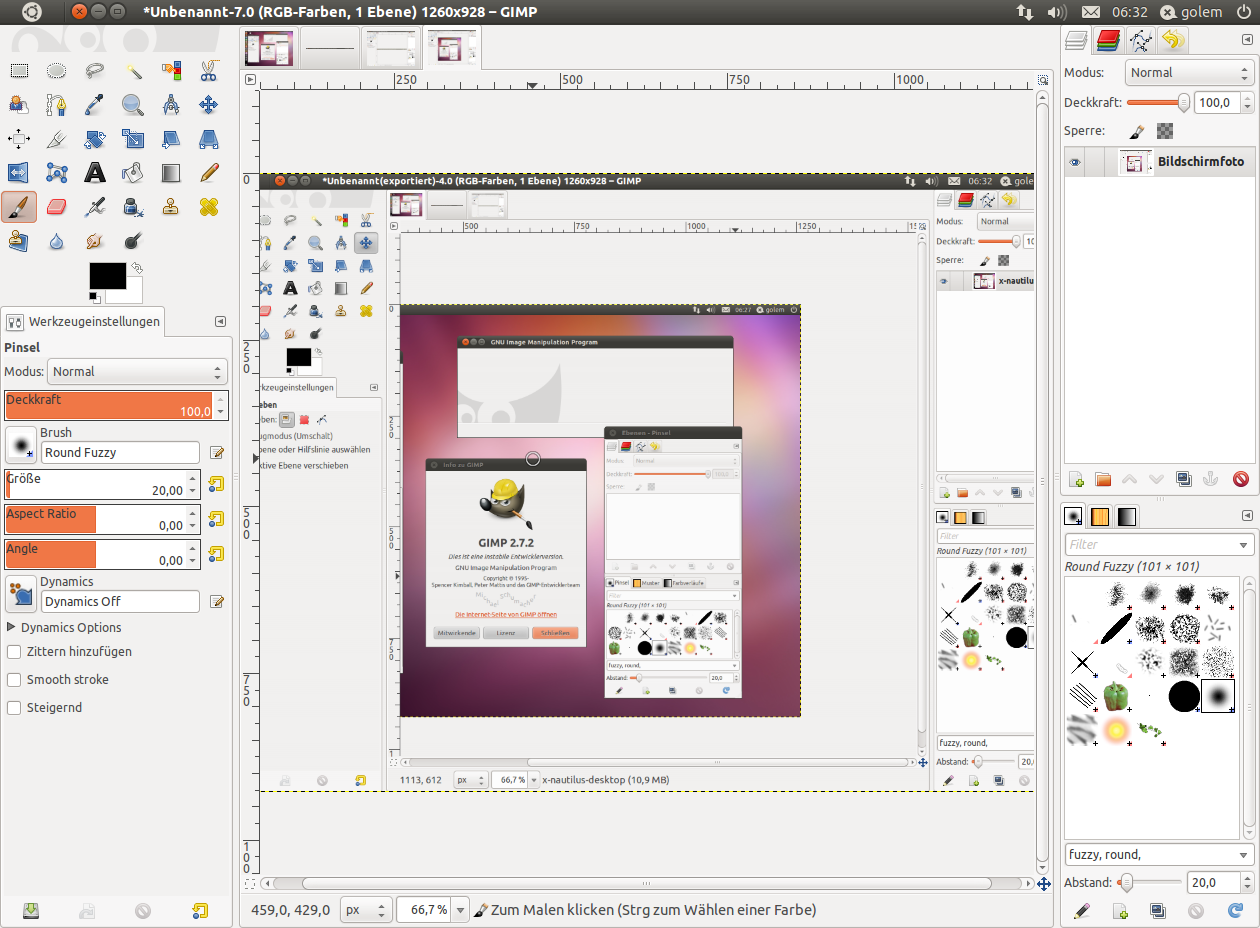Image resolution: width=1260 pixels, height=928 pixels.
Task: Select the Smudge tool
Action: [95, 241]
